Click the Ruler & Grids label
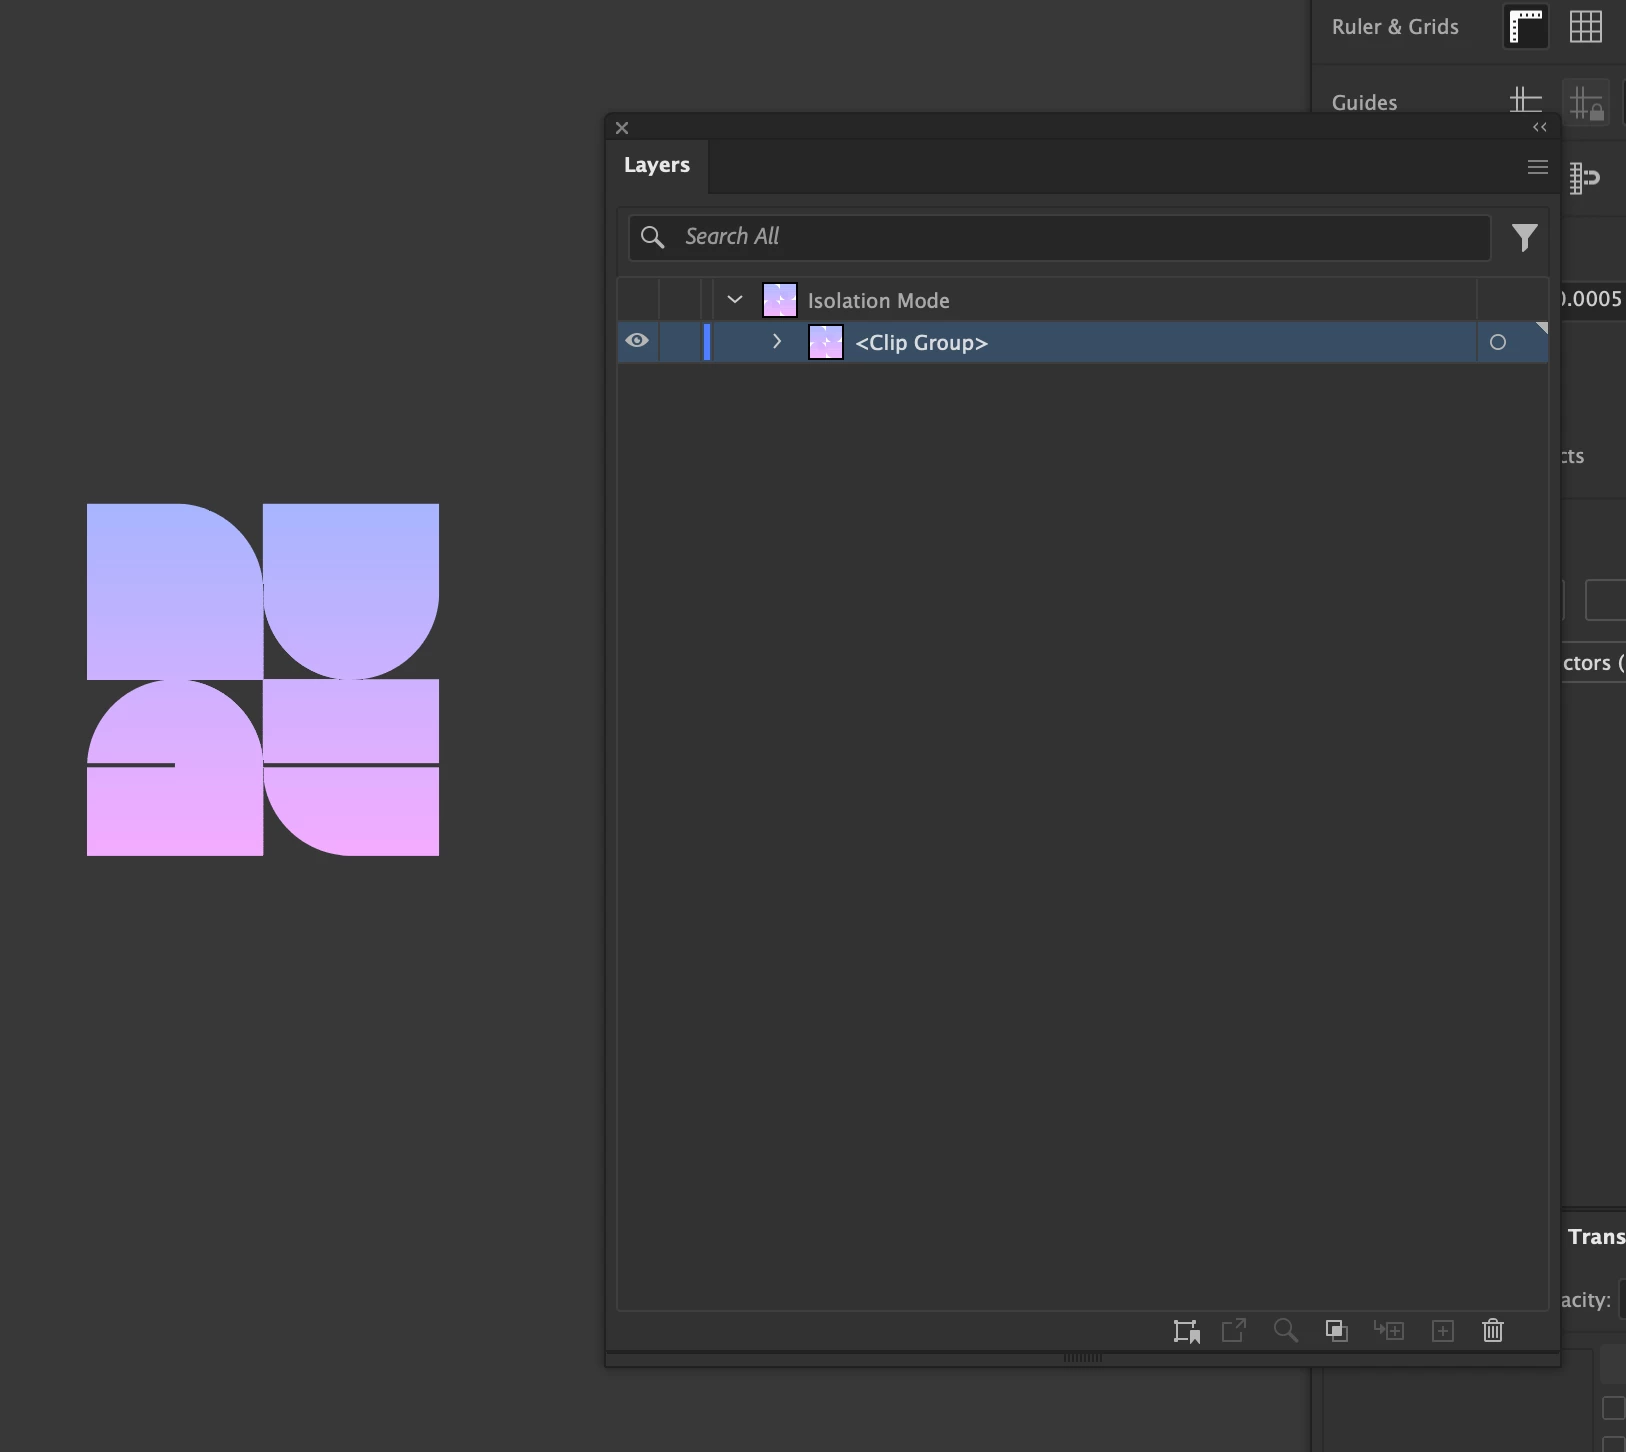Image resolution: width=1626 pixels, height=1452 pixels. point(1395,27)
